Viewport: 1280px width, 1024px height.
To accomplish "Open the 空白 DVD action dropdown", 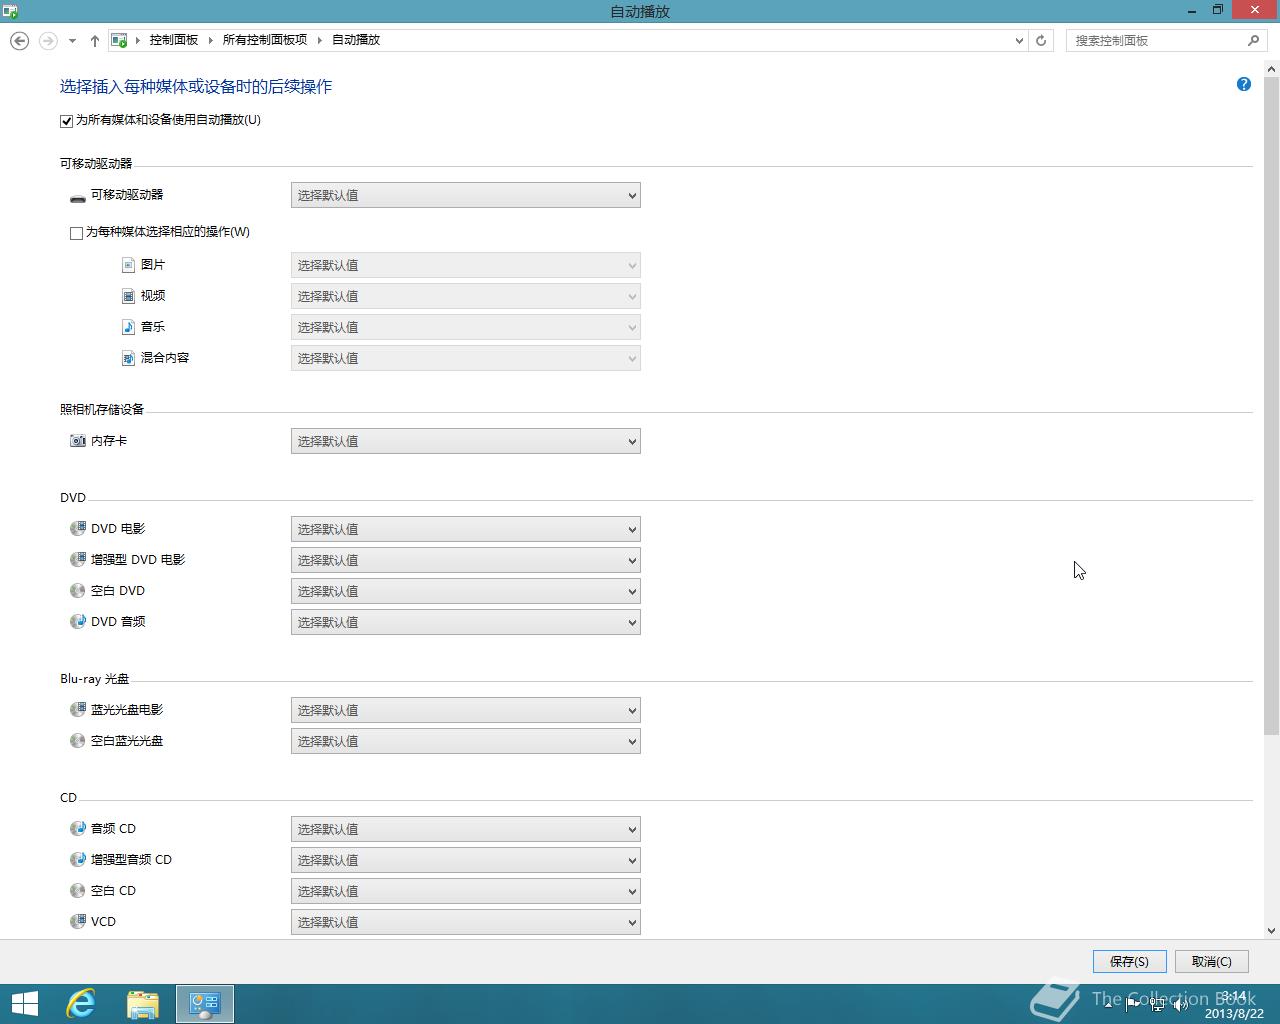I will coord(466,591).
